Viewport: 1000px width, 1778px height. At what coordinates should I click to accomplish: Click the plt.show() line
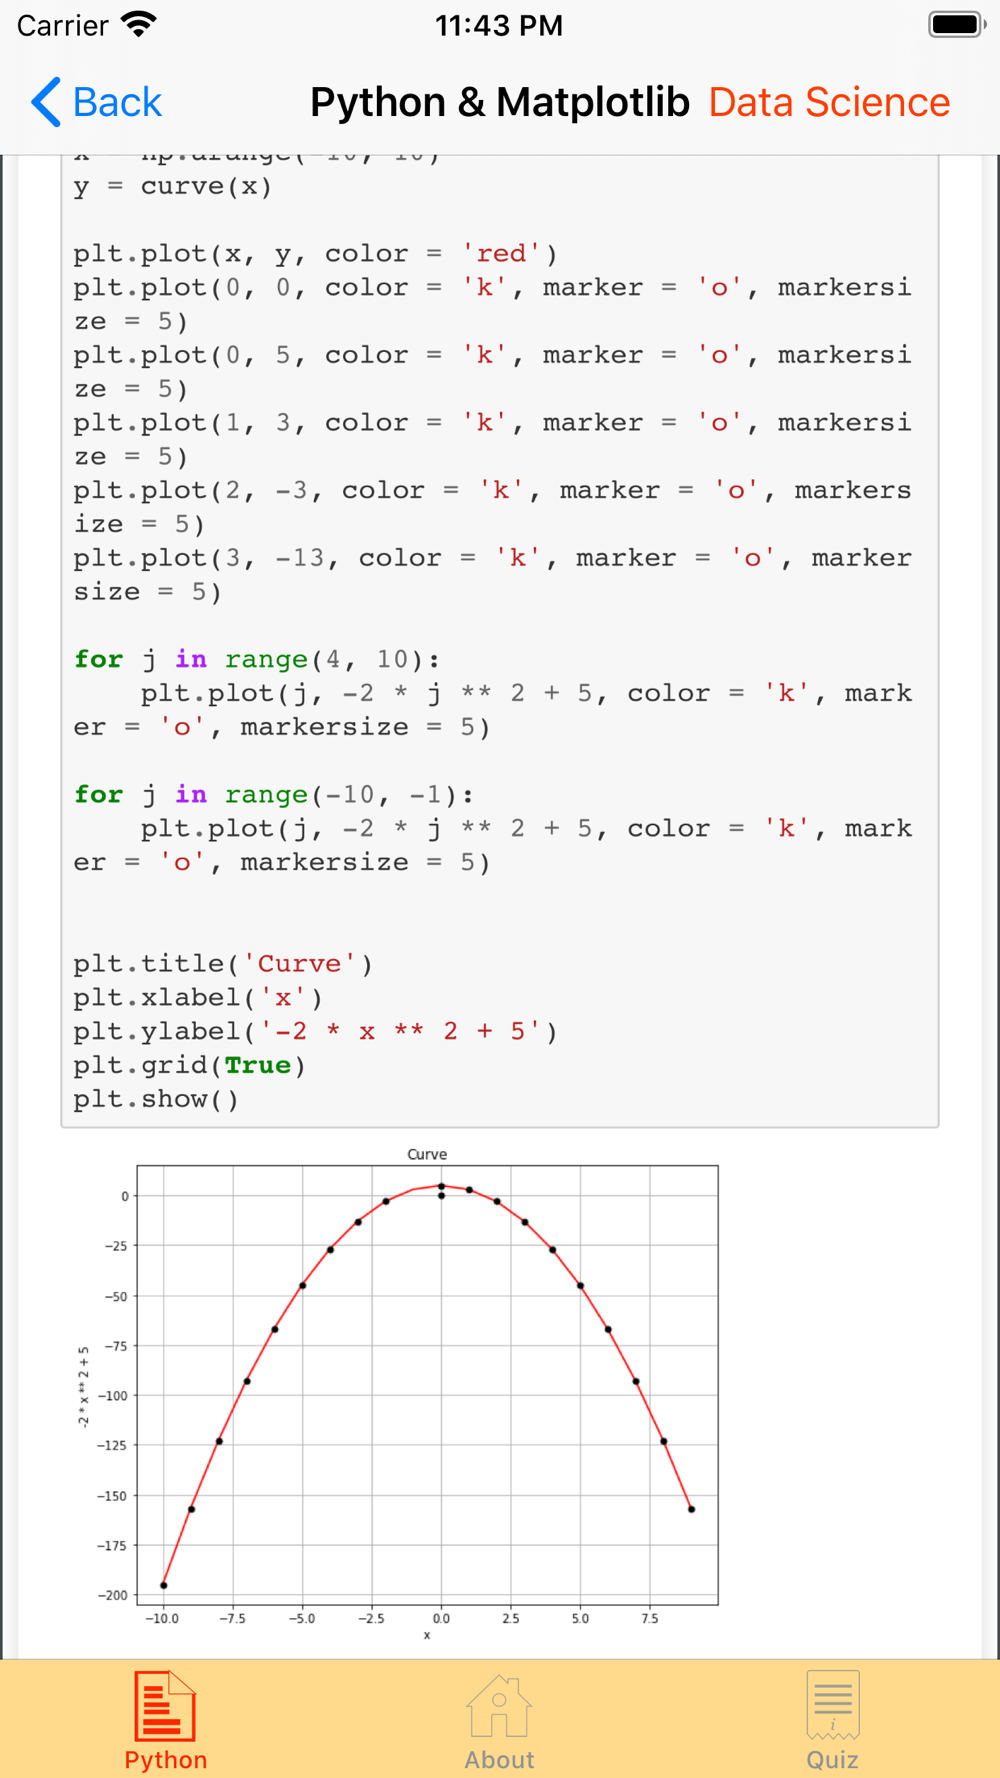156,1099
